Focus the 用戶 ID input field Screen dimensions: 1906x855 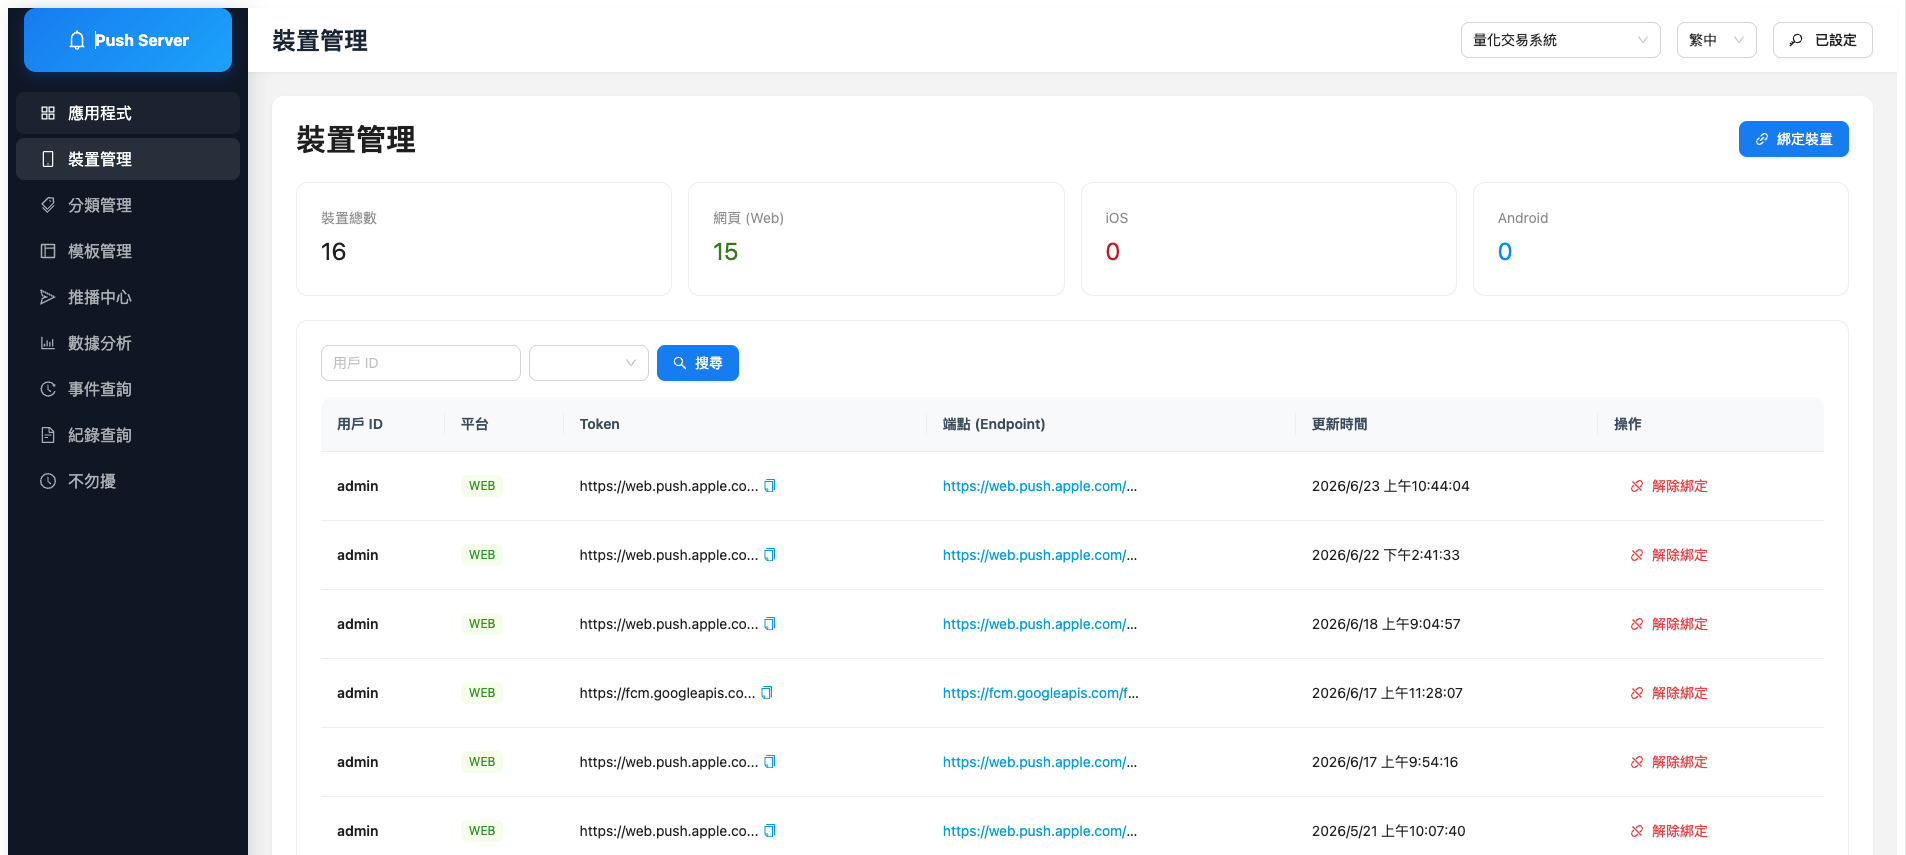(x=421, y=363)
